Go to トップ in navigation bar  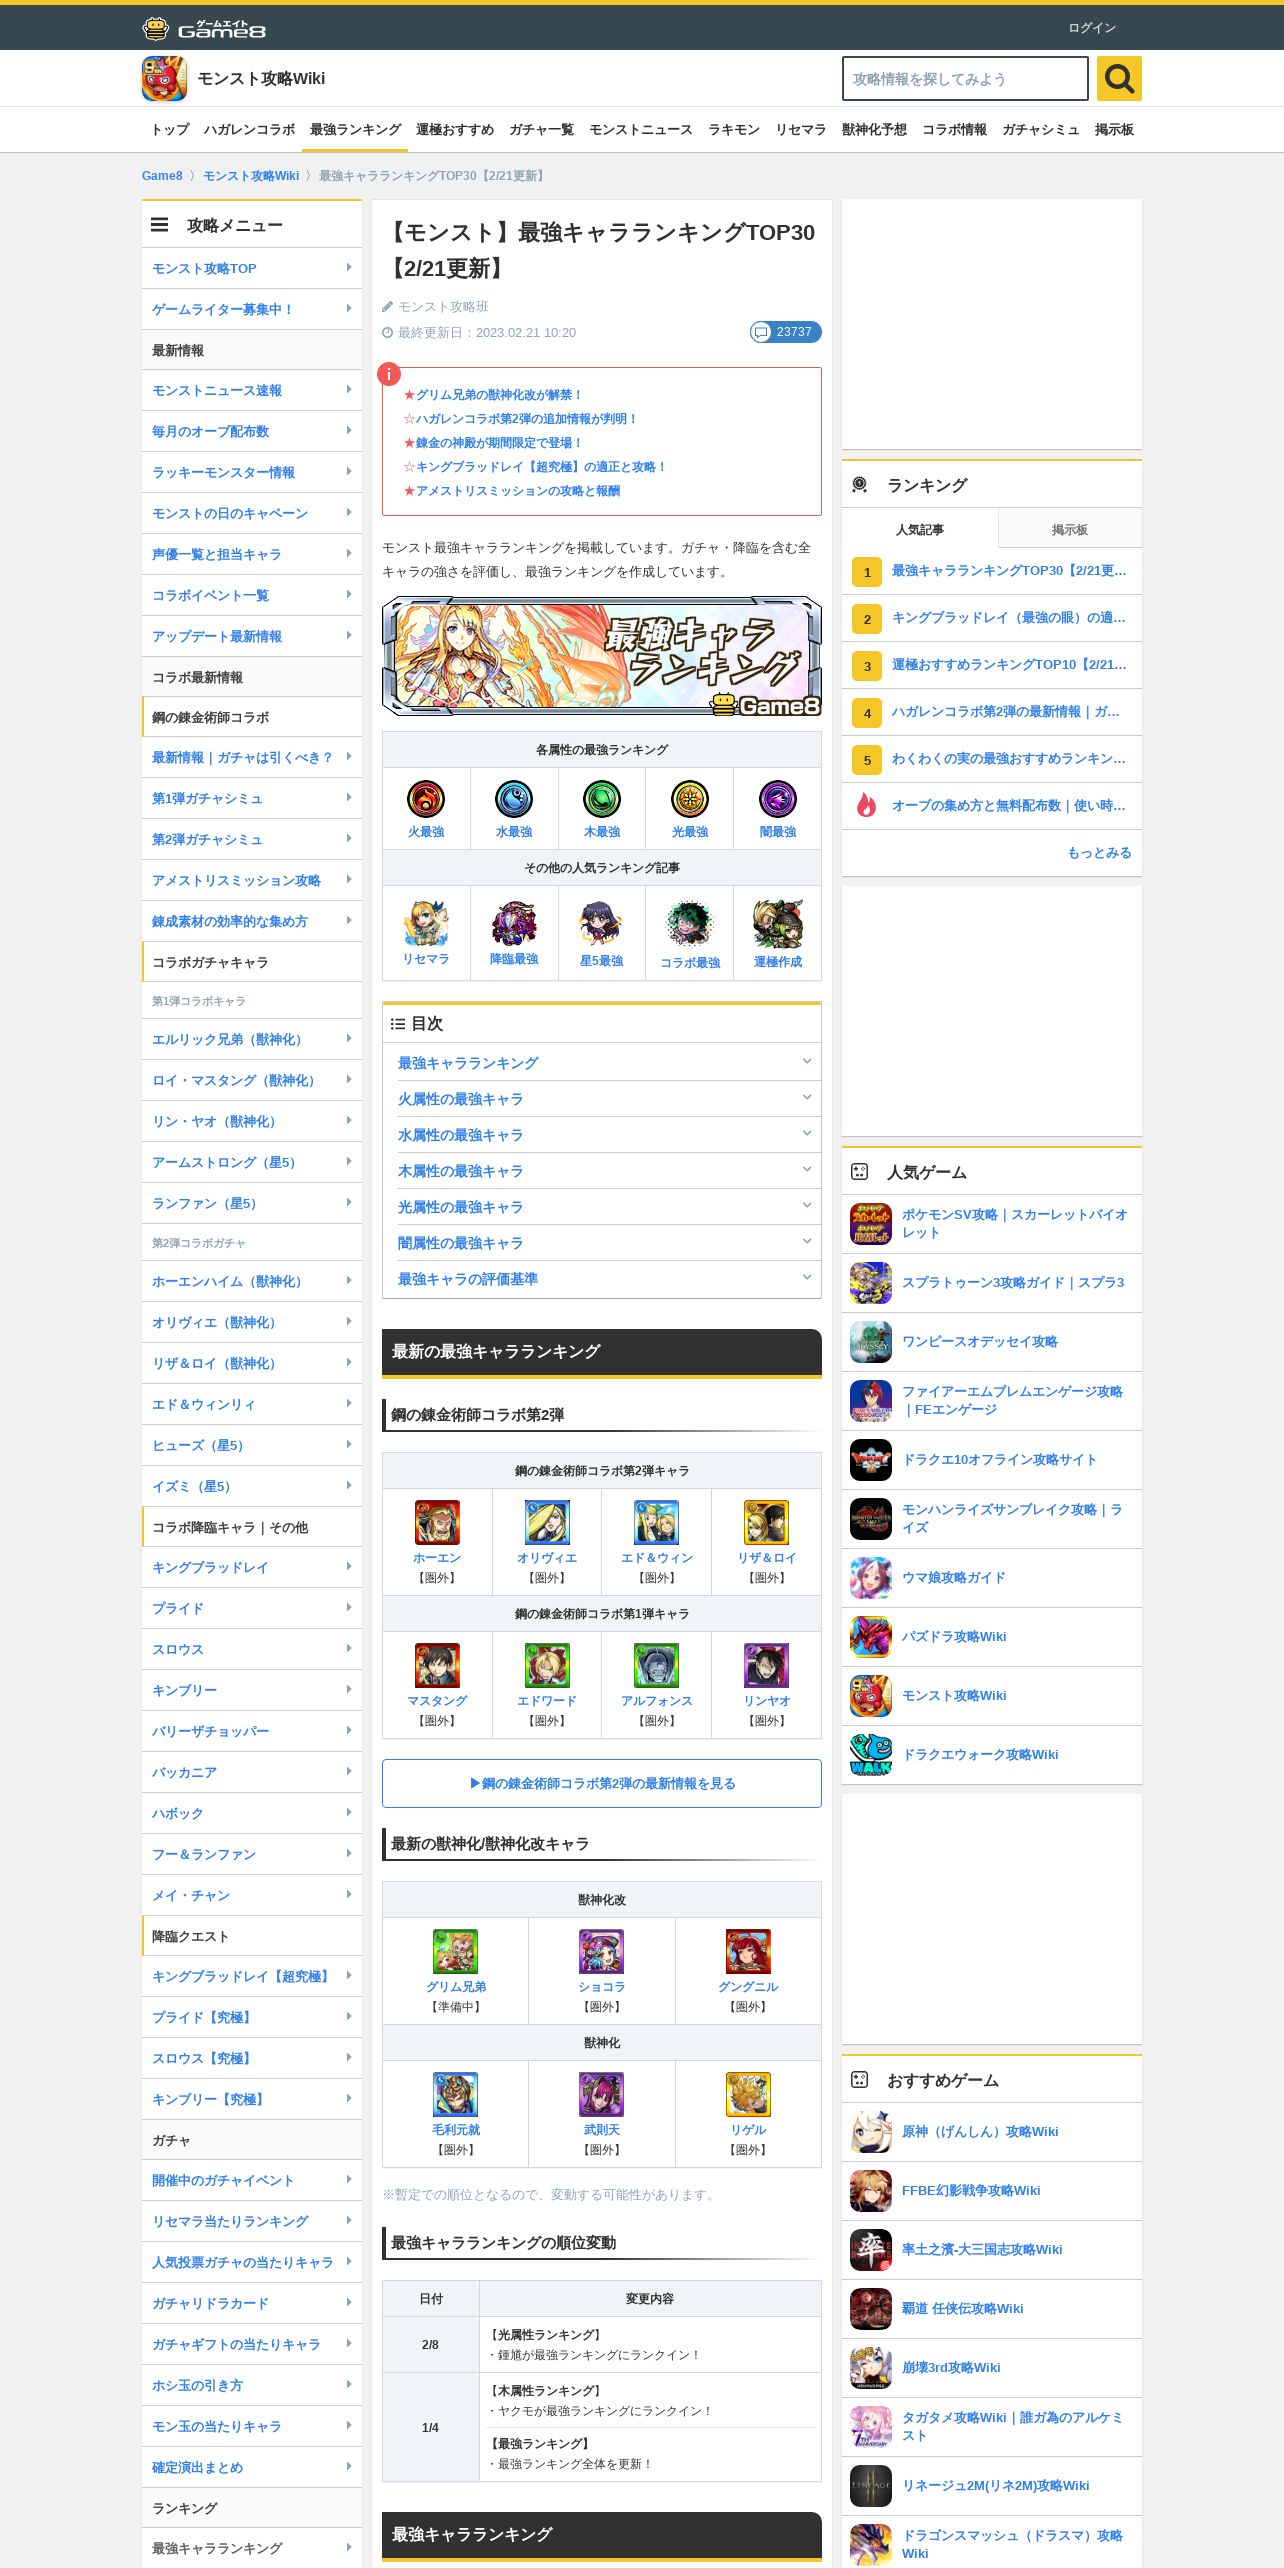click(x=170, y=129)
